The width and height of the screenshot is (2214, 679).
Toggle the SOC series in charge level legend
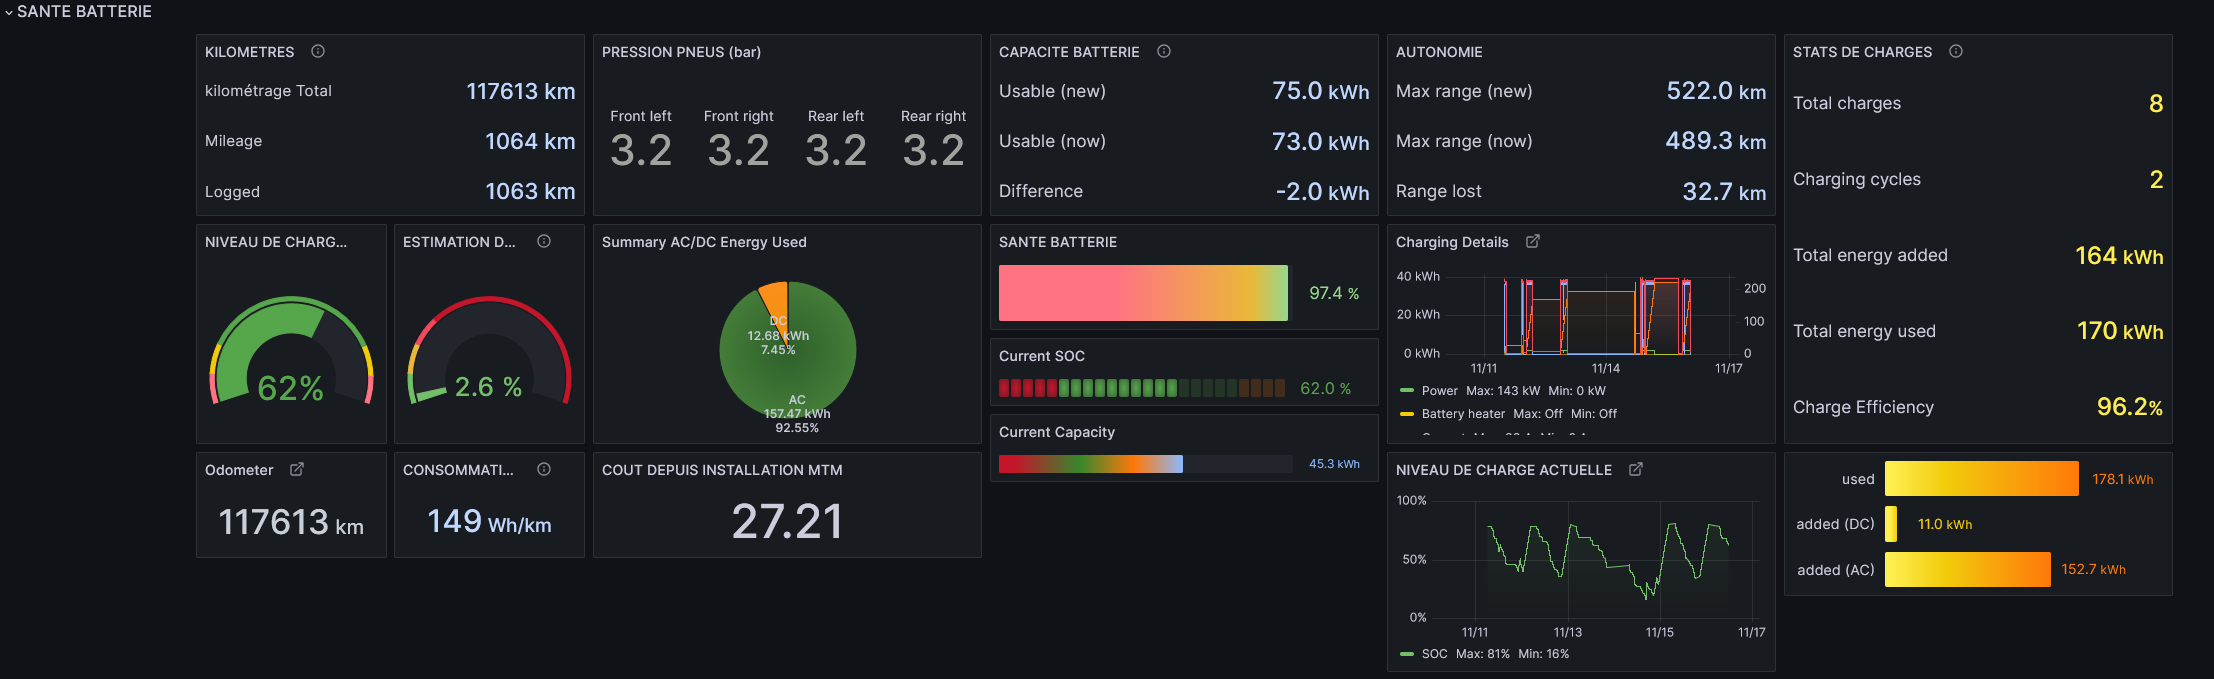coord(1434,654)
